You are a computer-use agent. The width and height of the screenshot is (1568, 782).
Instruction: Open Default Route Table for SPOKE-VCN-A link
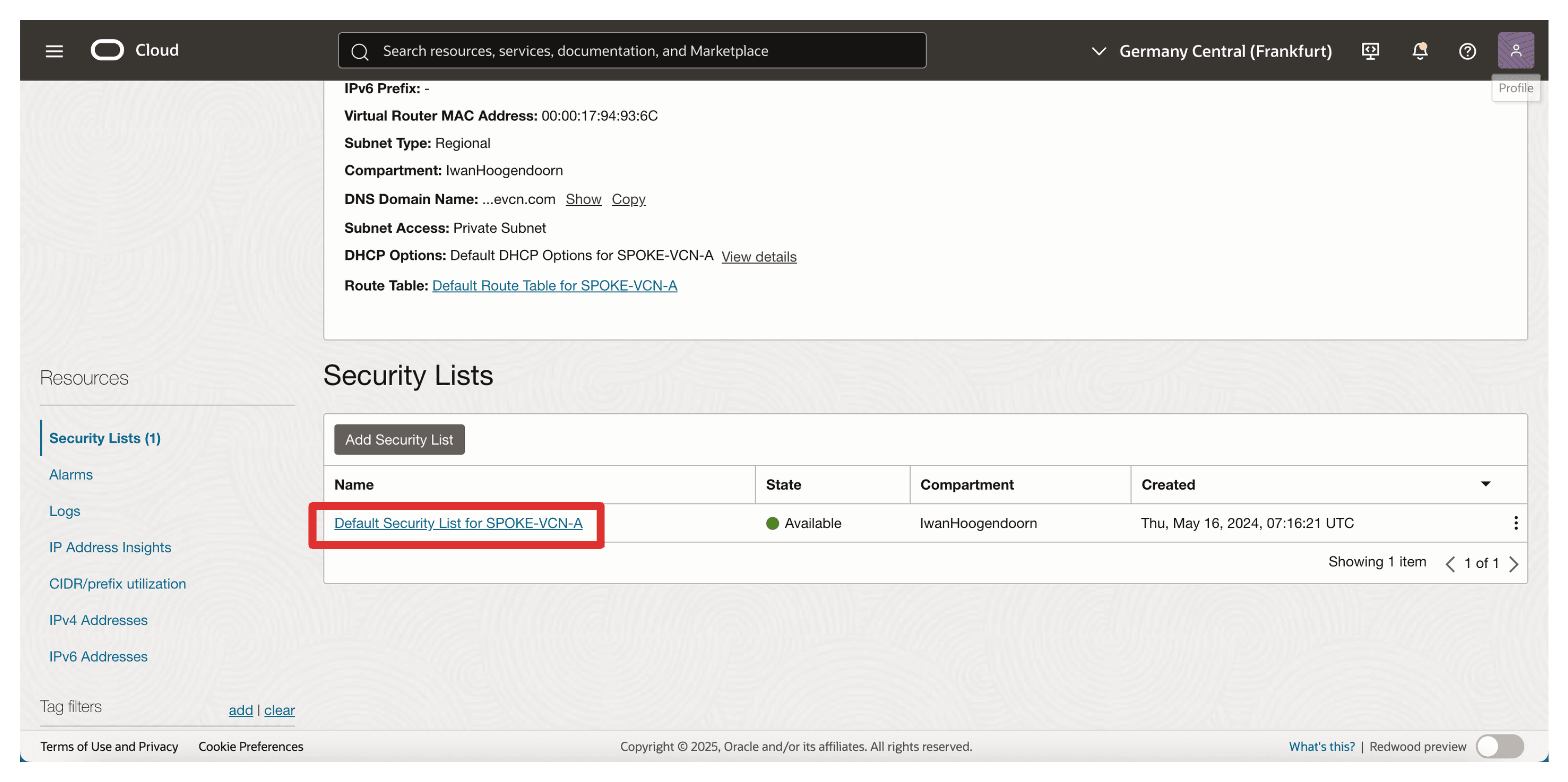(555, 286)
